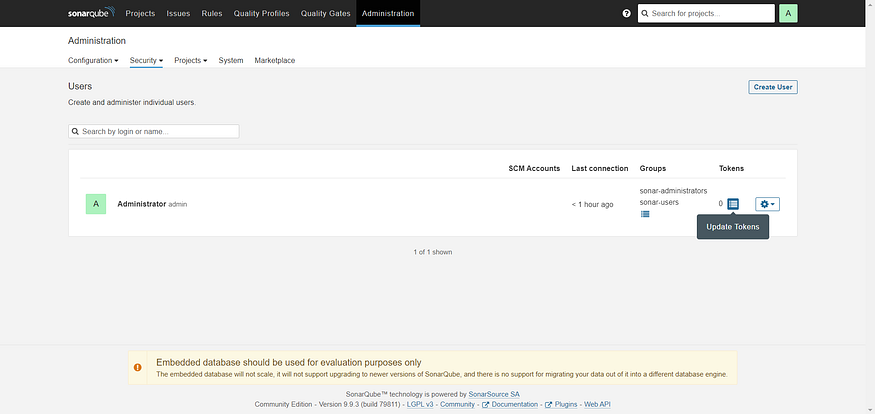Open Quality Gates
875x414 pixels.
tap(326, 13)
